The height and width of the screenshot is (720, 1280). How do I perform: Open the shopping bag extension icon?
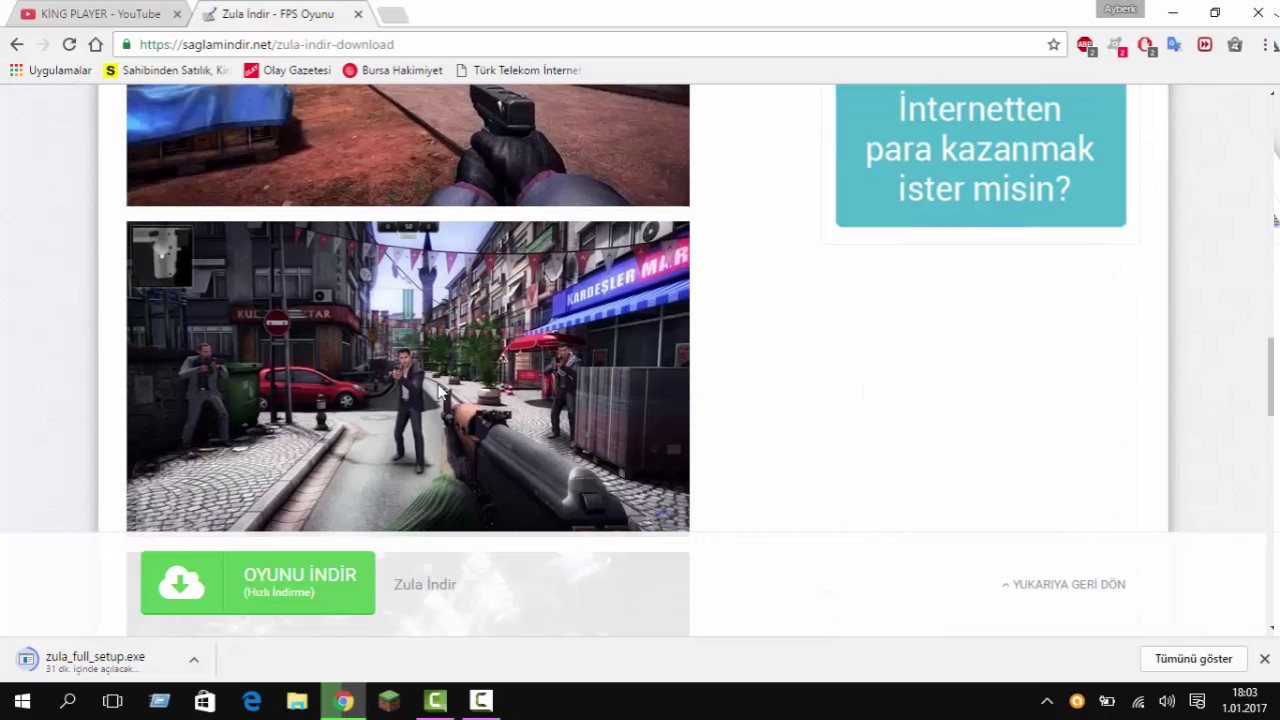[x=1235, y=45]
